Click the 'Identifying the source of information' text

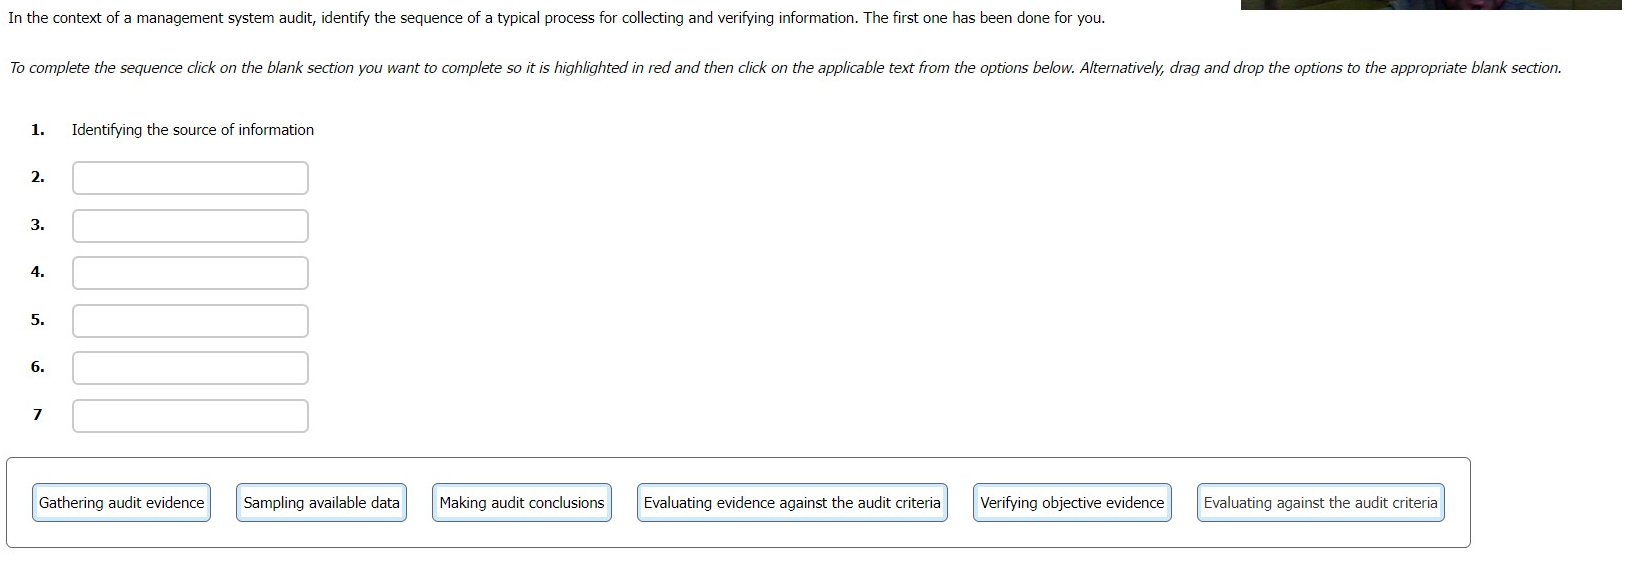click(193, 130)
